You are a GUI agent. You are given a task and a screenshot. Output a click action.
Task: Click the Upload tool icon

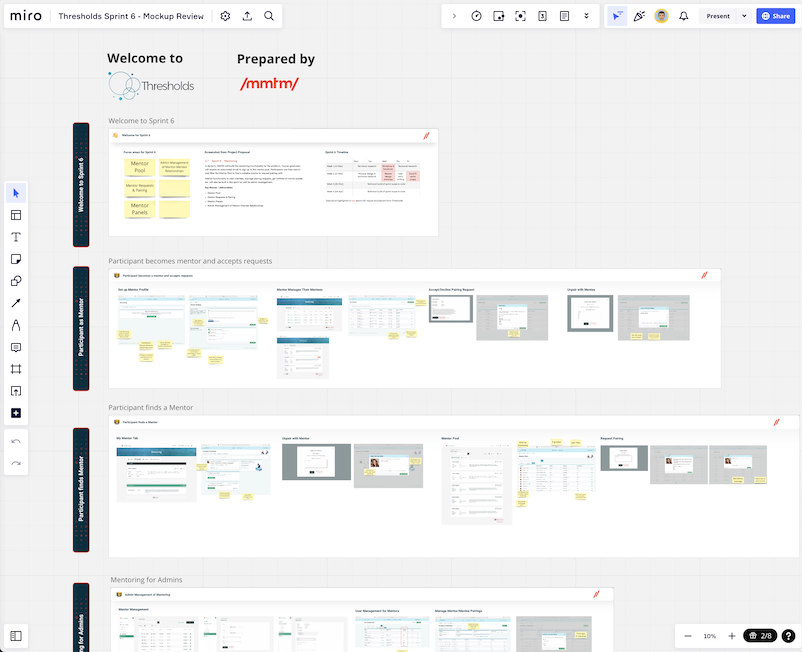pyautogui.click(x=16, y=391)
